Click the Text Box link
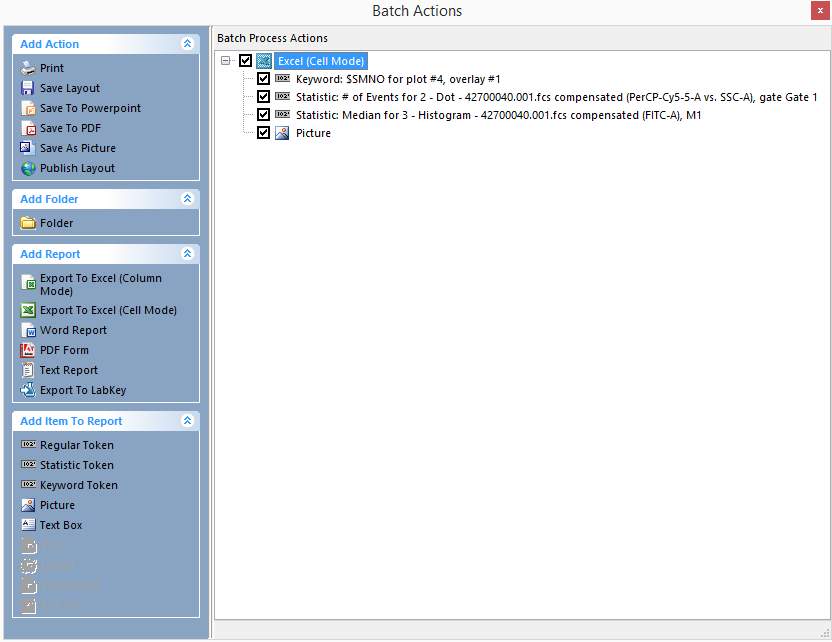Viewport: 832px width, 642px height. [61, 525]
